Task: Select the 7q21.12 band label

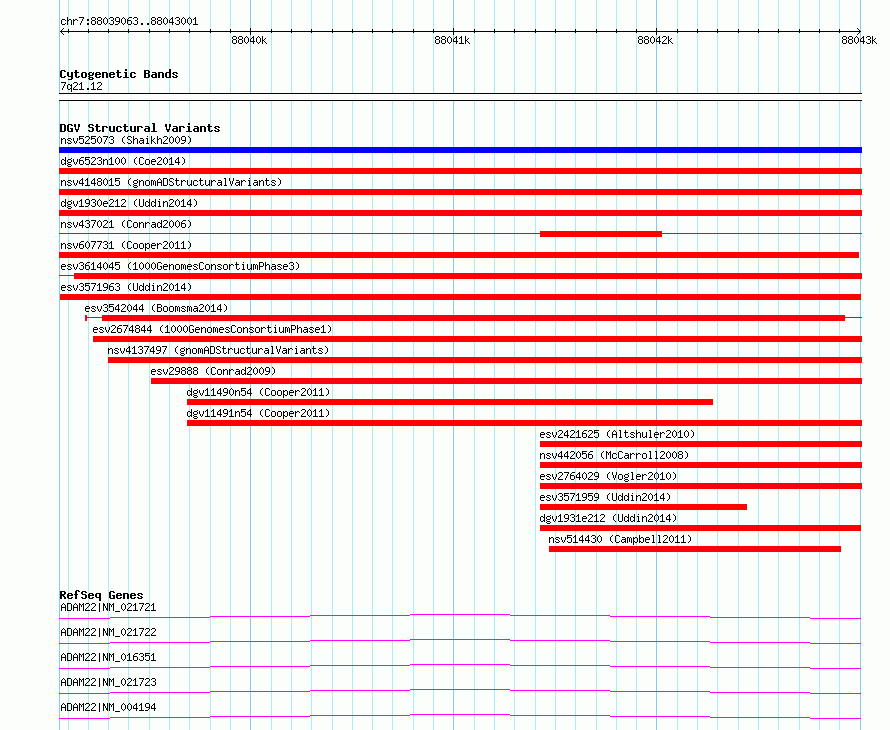Action: click(81, 86)
